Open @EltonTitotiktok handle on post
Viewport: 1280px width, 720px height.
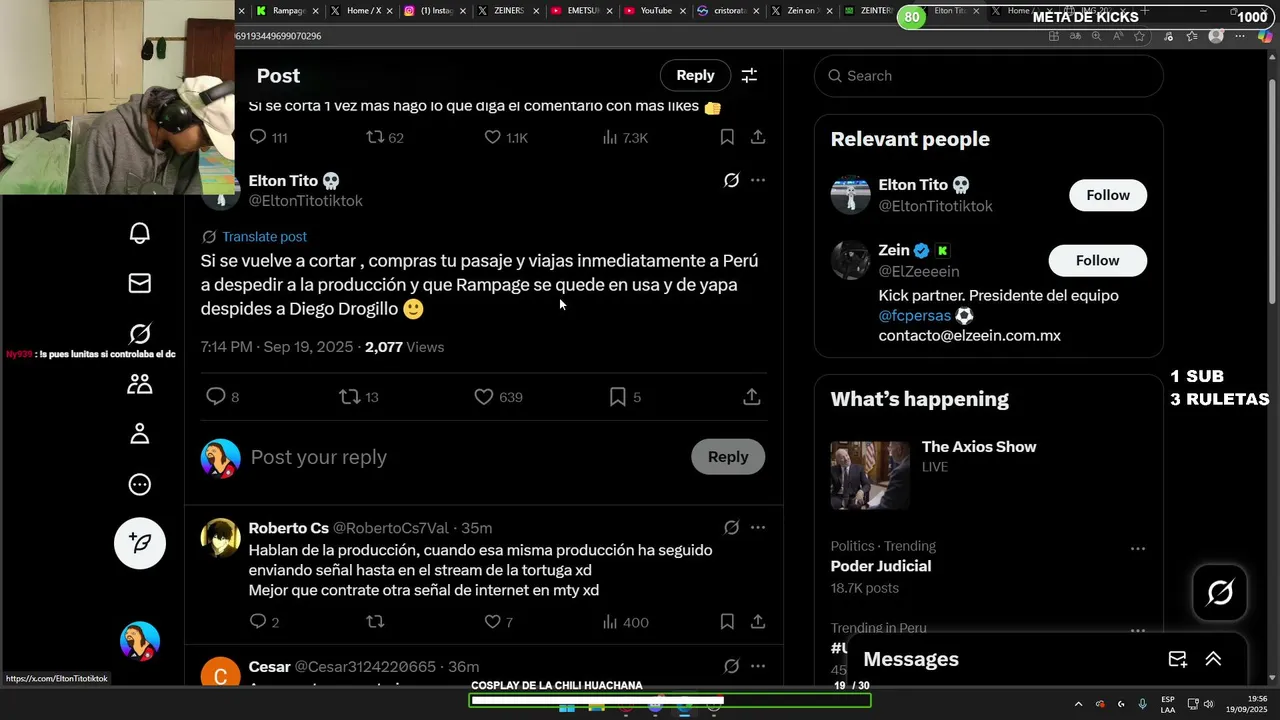click(x=306, y=201)
